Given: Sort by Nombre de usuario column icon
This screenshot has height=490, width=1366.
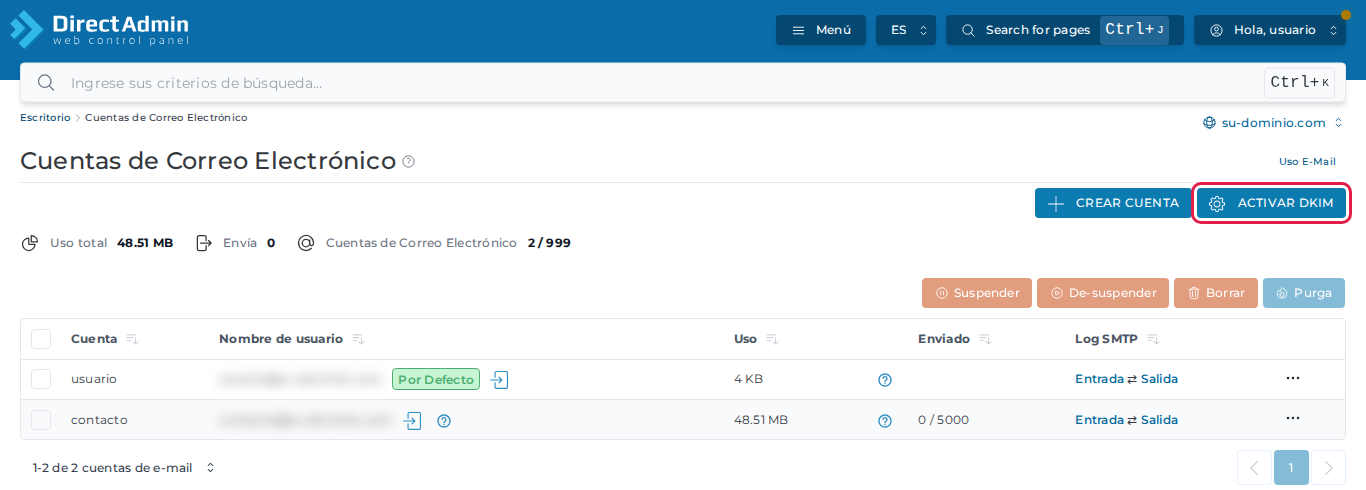Looking at the screenshot, I should [x=358, y=340].
